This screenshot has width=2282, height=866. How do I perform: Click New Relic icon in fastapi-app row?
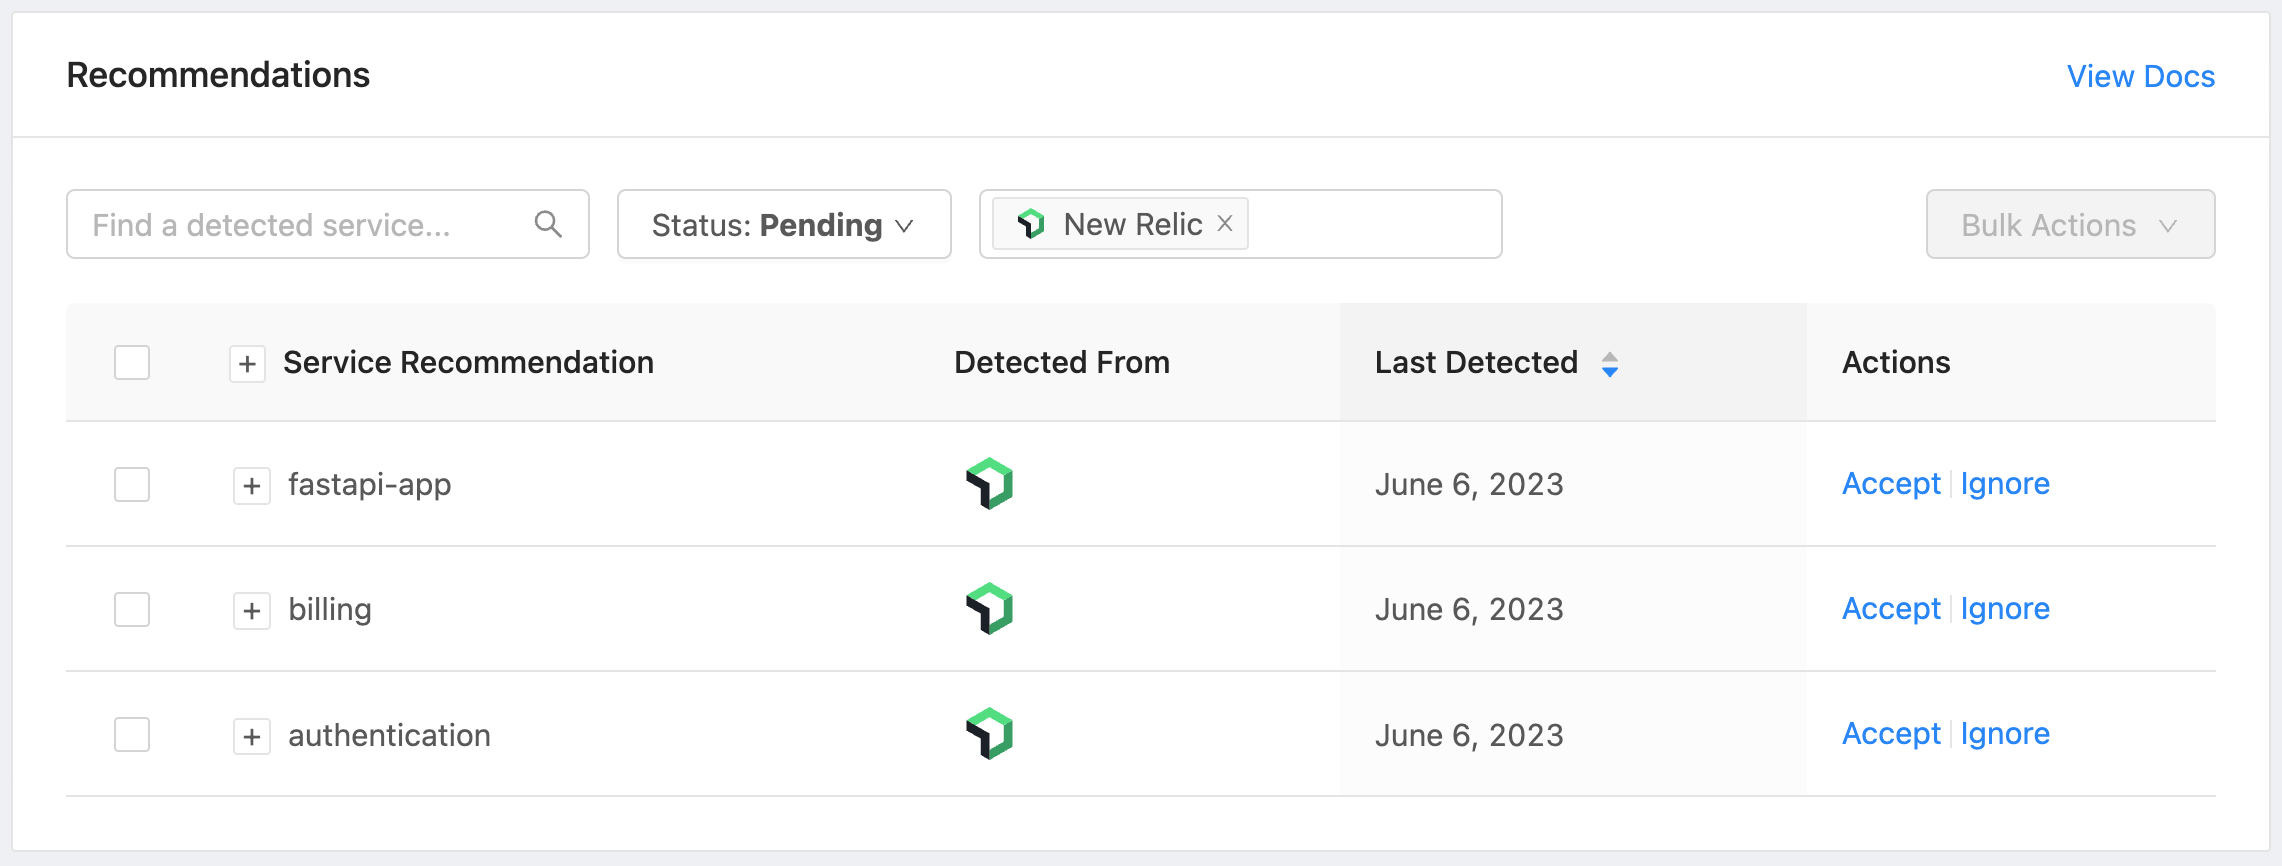(x=989, y=484)
